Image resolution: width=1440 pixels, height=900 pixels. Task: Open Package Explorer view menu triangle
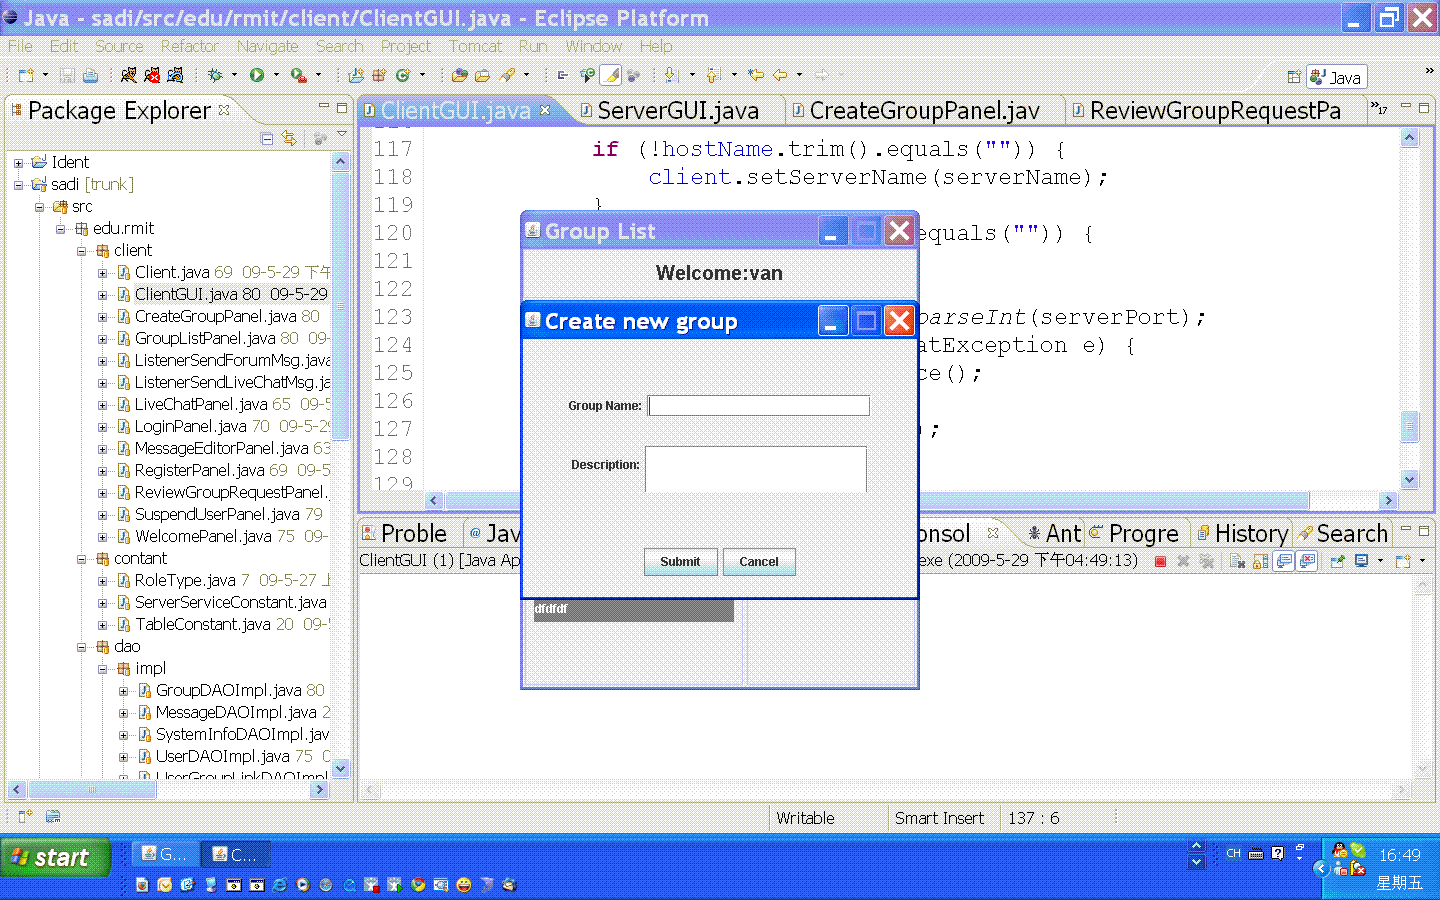point(342,135)
